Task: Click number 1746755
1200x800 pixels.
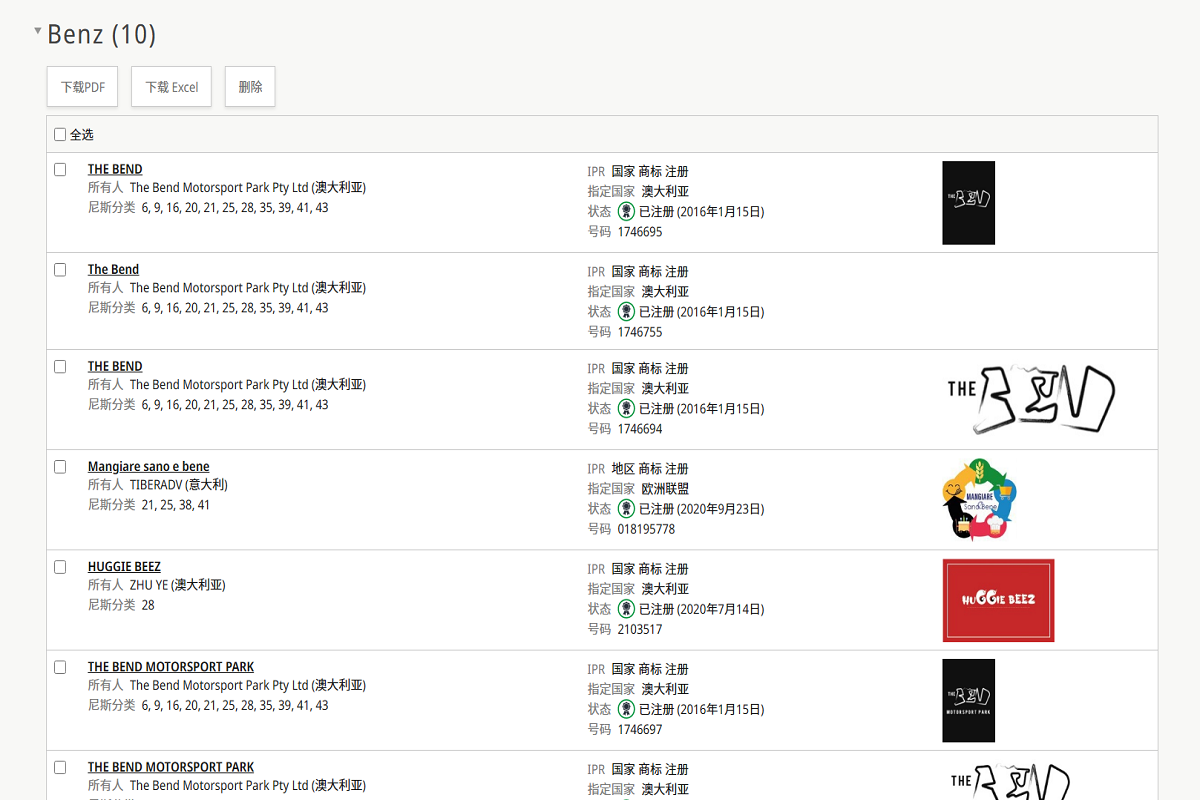Action: 640,332
